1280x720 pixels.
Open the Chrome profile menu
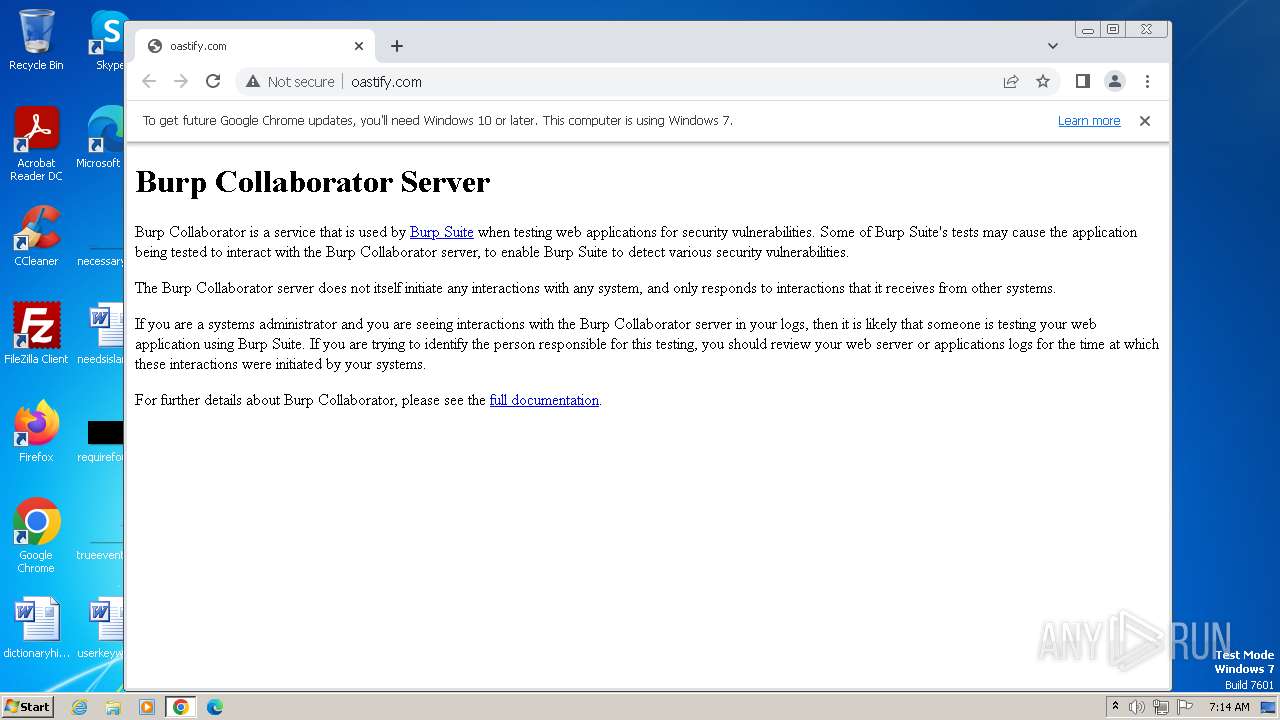point(1115,82)
